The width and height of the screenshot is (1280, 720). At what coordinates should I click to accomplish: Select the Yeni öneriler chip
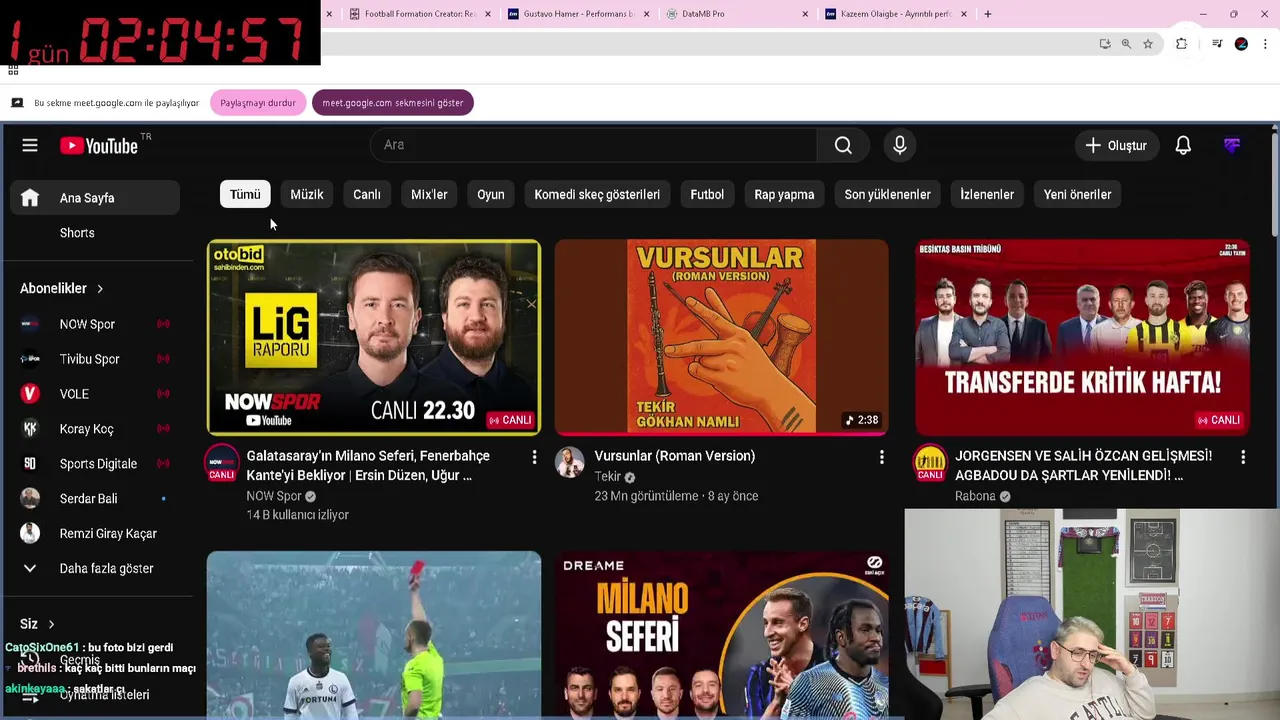(1077, 194)
